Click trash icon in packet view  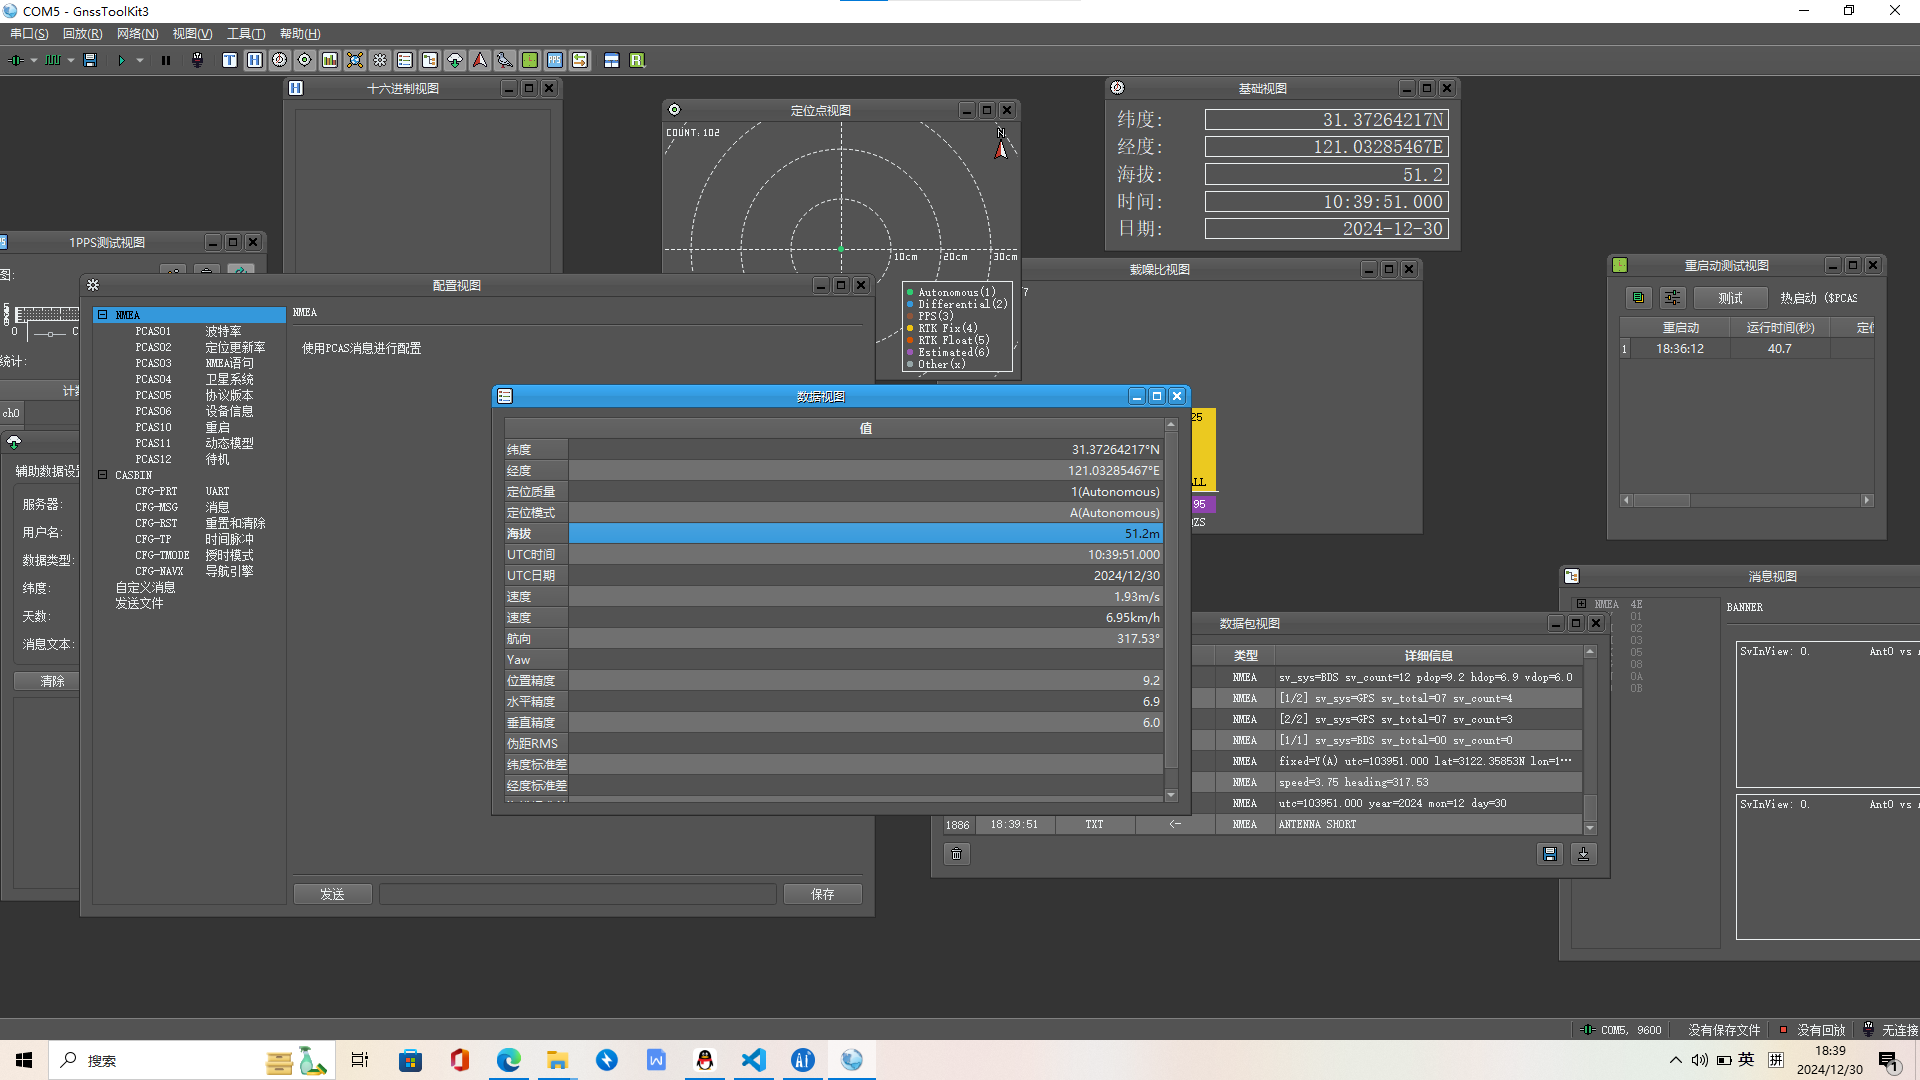(x=957, y=854)
